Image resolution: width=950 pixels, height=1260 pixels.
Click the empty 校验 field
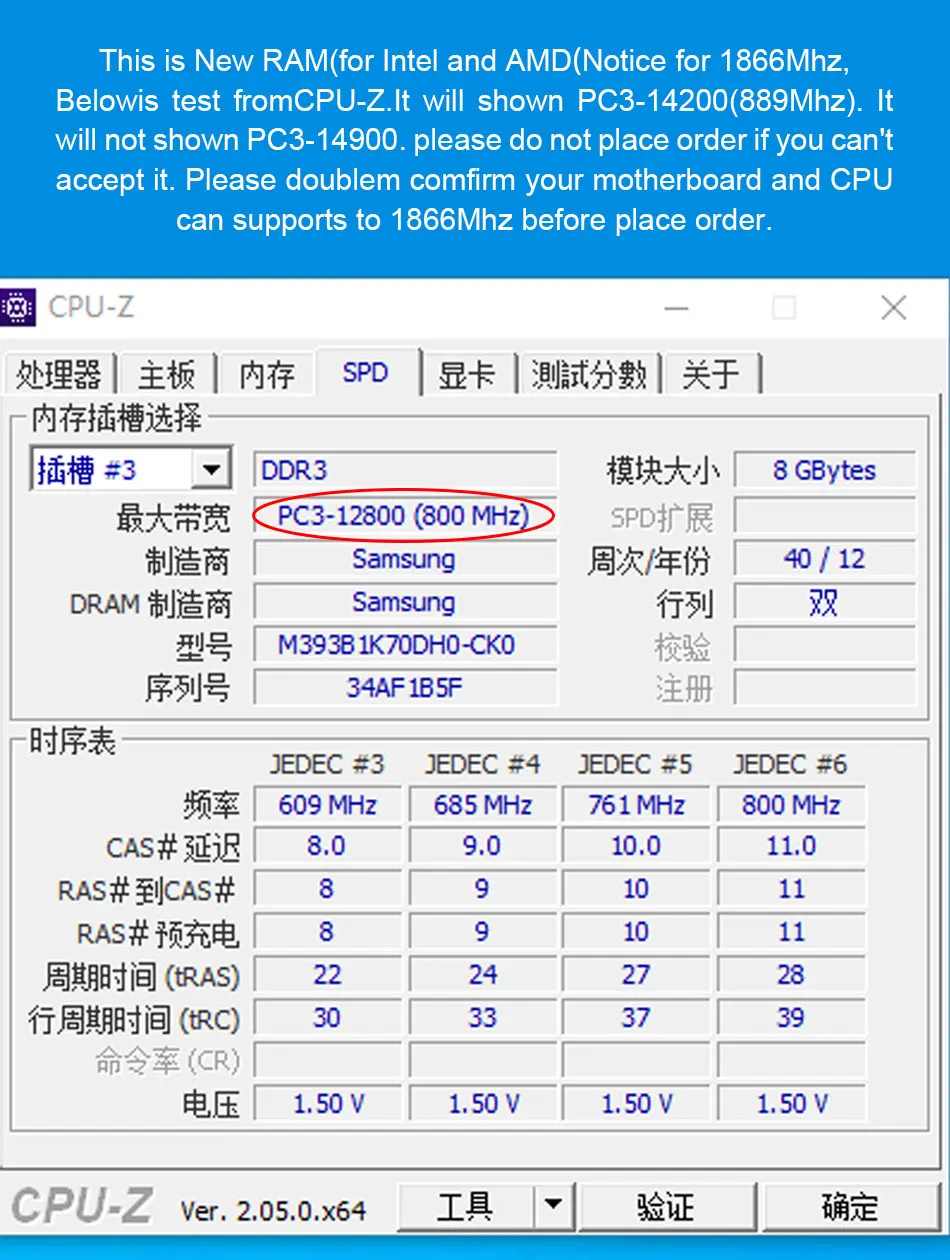tap(825, 645)
